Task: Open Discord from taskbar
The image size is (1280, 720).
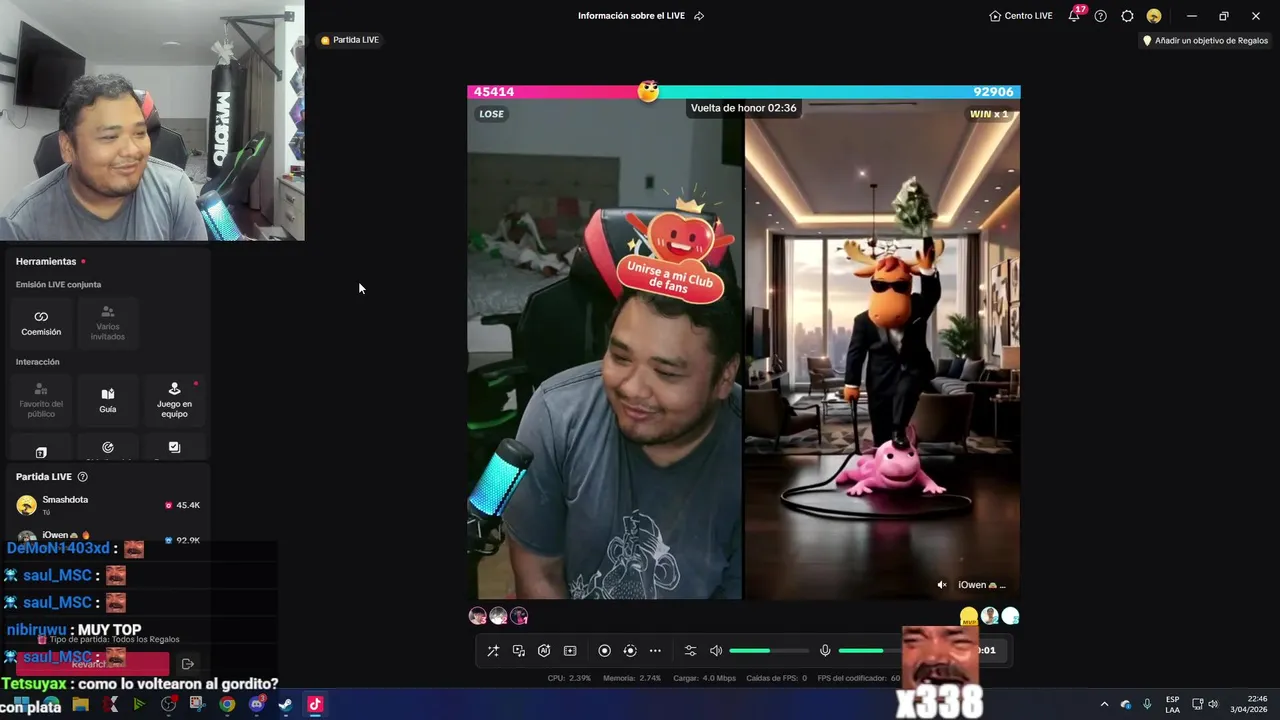Action: [x=256, y=704]
